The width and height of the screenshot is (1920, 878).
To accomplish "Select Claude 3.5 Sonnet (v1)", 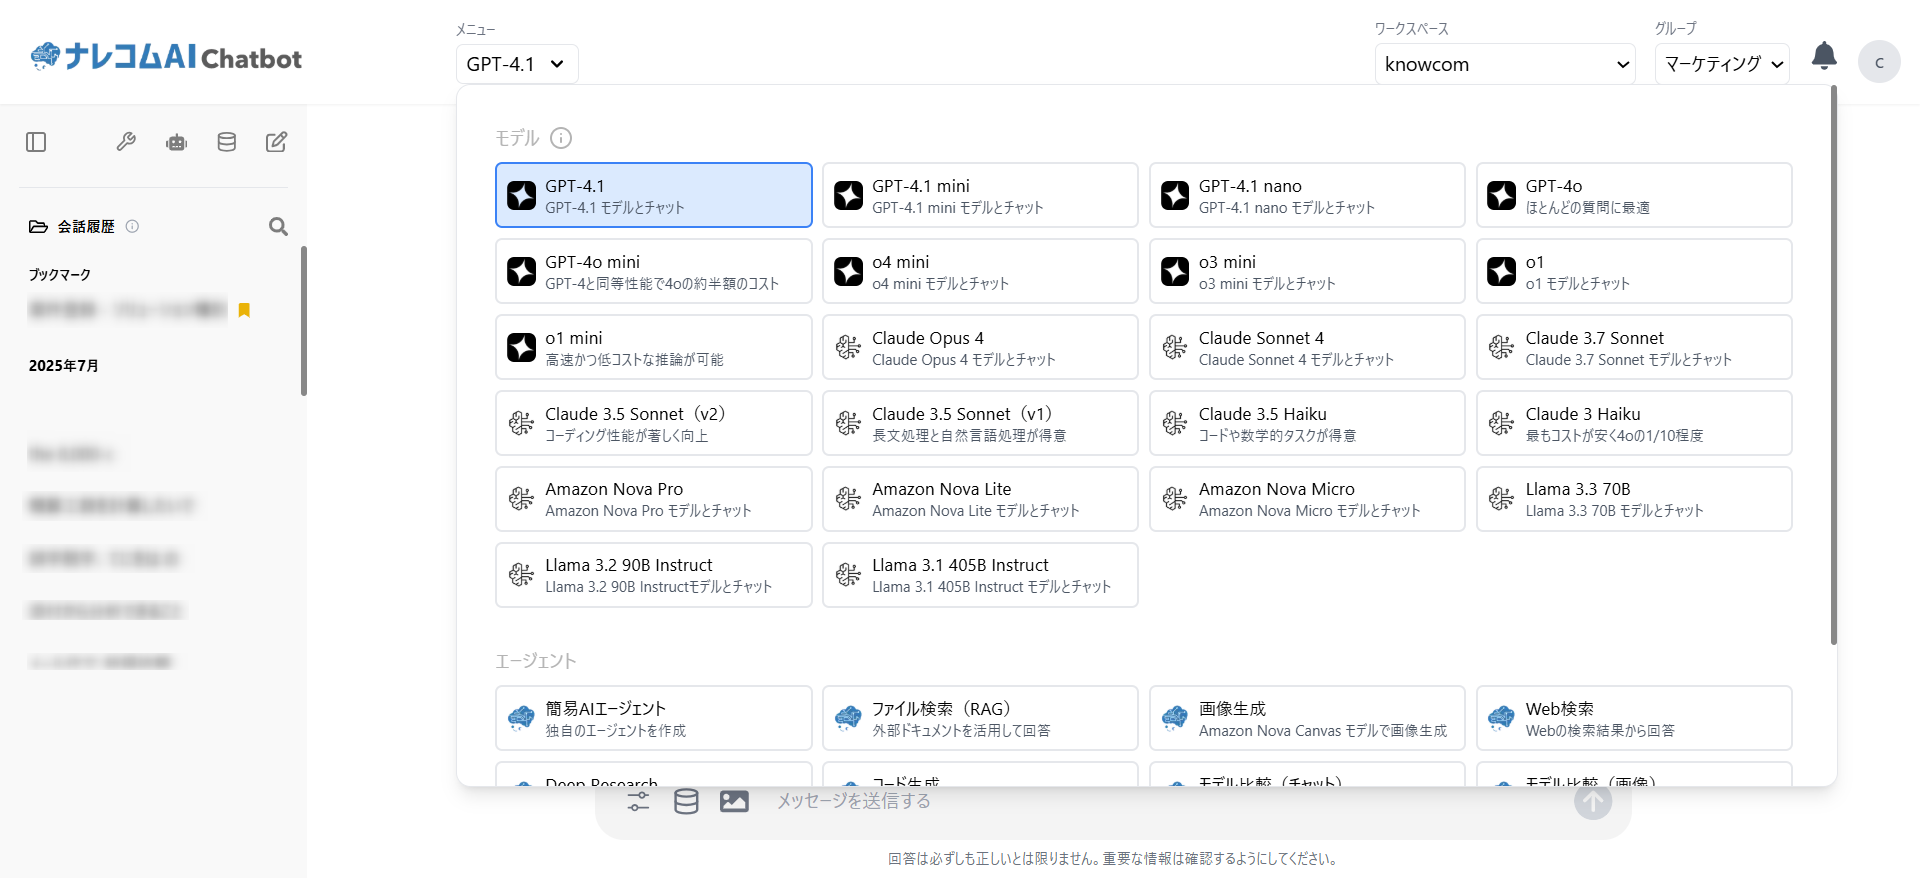I will [980, 423].
